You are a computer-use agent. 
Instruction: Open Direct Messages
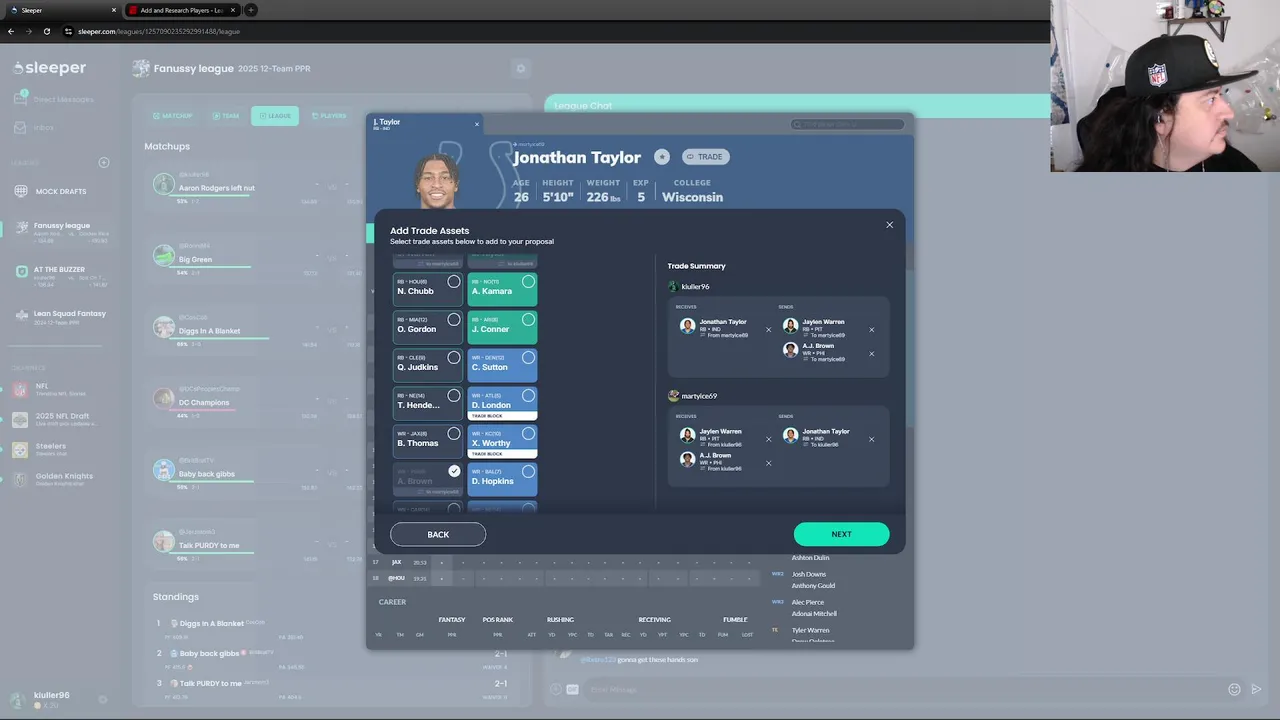[54, 99]
